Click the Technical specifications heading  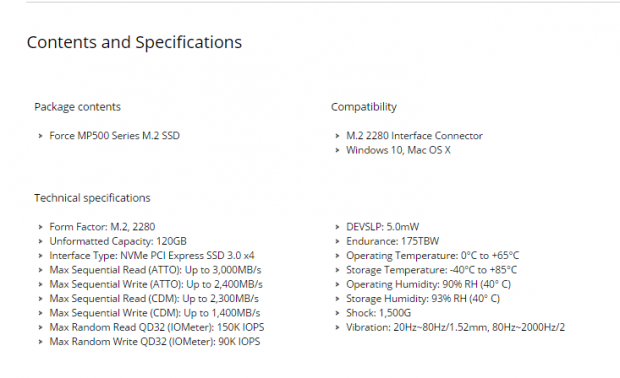coord(92,198)
